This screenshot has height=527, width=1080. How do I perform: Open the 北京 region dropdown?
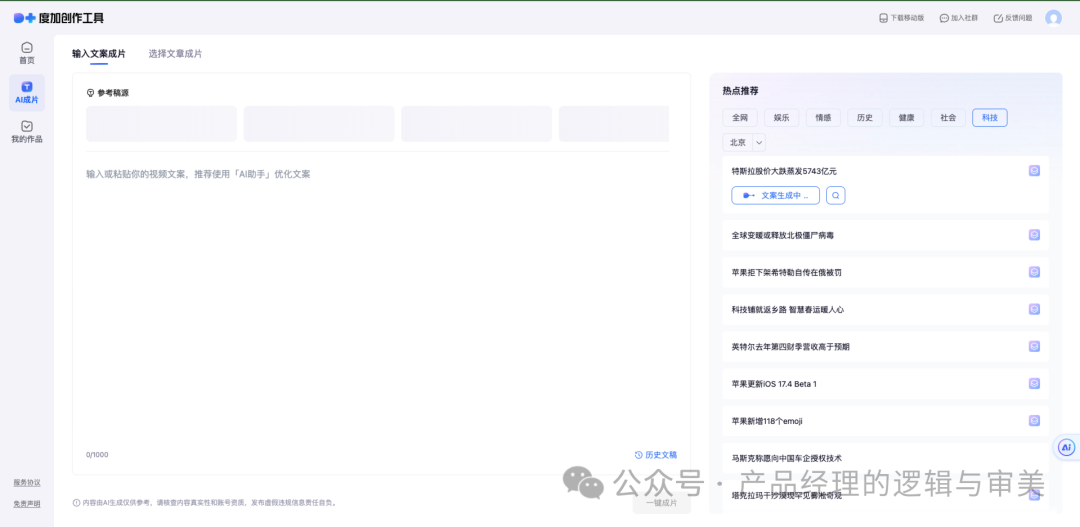744,143
